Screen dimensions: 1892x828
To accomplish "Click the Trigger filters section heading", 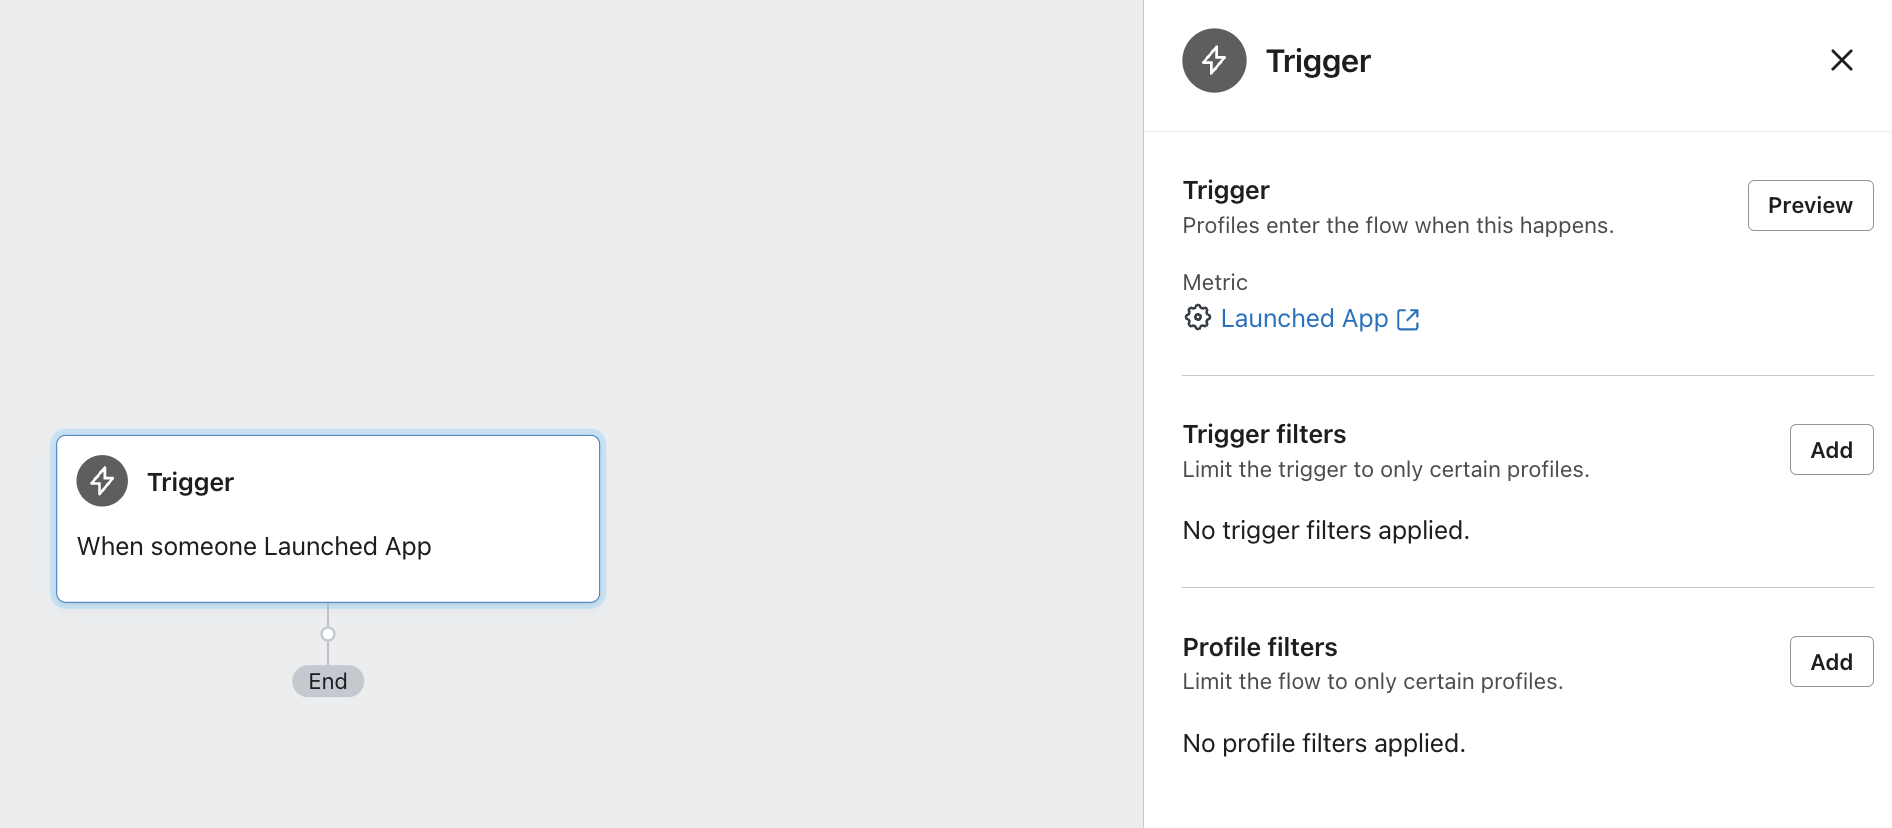I will click(1264, 434).
